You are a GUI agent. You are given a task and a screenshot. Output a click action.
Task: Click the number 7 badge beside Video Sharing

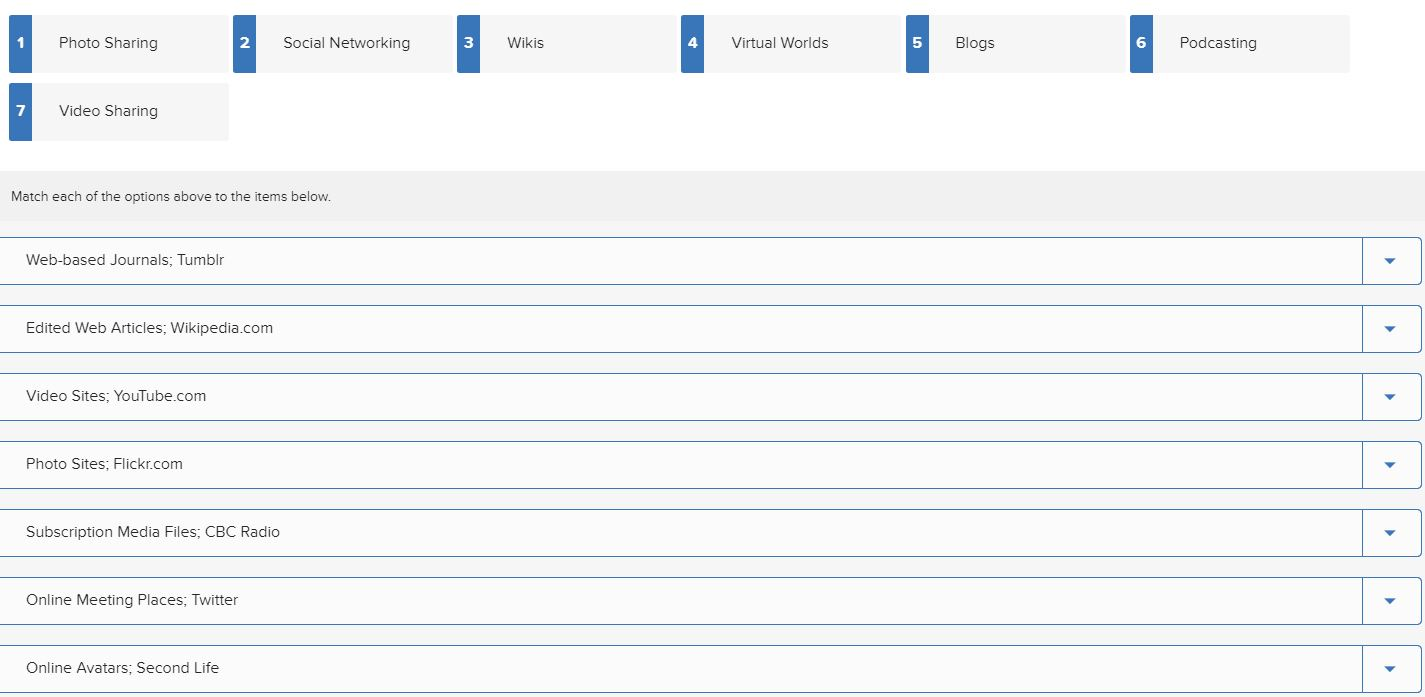click(19, 111)
